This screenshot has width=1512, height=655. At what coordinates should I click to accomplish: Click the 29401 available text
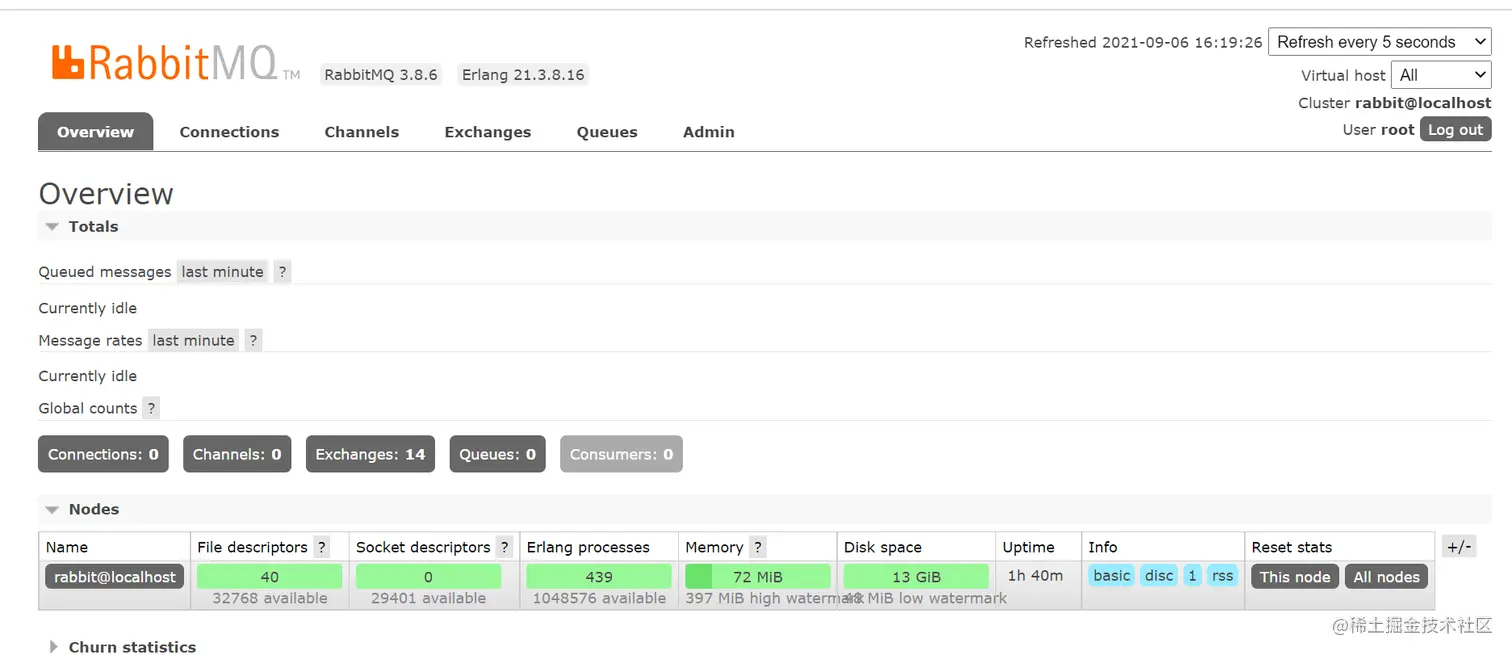[428, 598]
